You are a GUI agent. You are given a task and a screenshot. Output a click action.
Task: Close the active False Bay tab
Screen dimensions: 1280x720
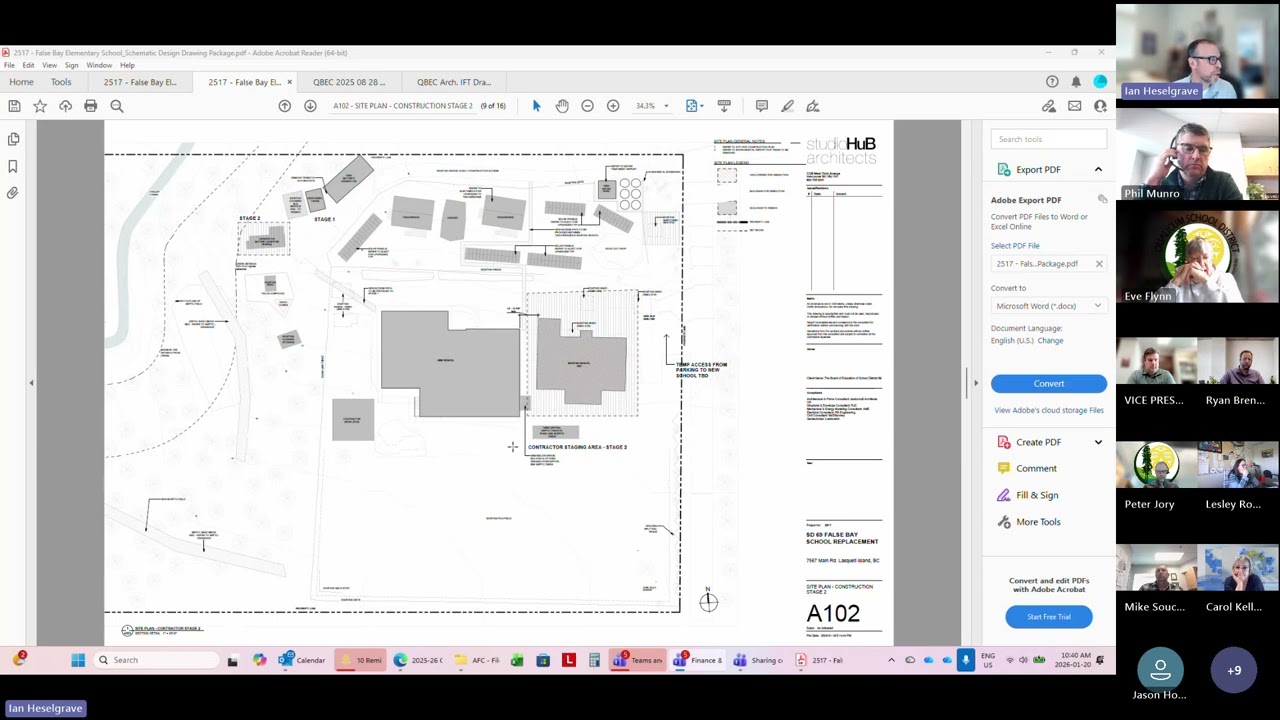pos(290,82)
